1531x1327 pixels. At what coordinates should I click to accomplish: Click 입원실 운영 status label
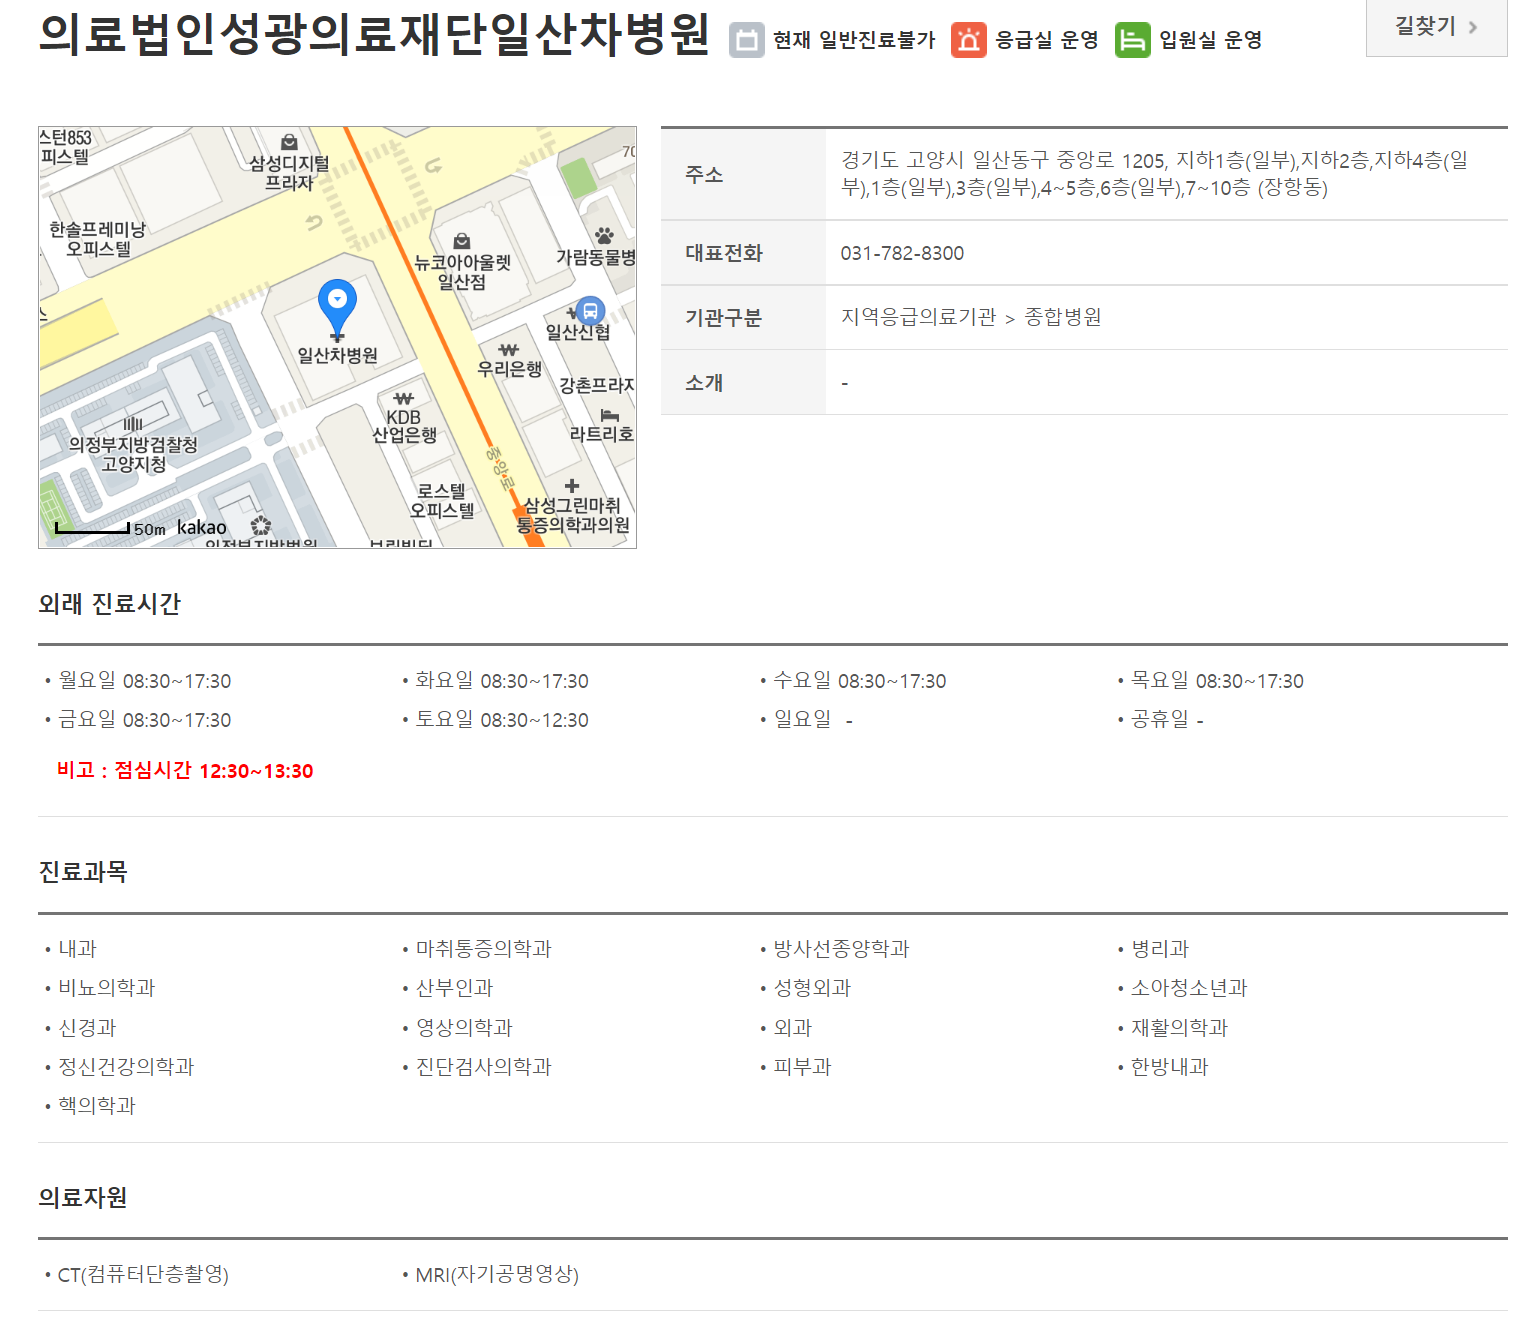pyautogui.click(x=1210, y=40)
